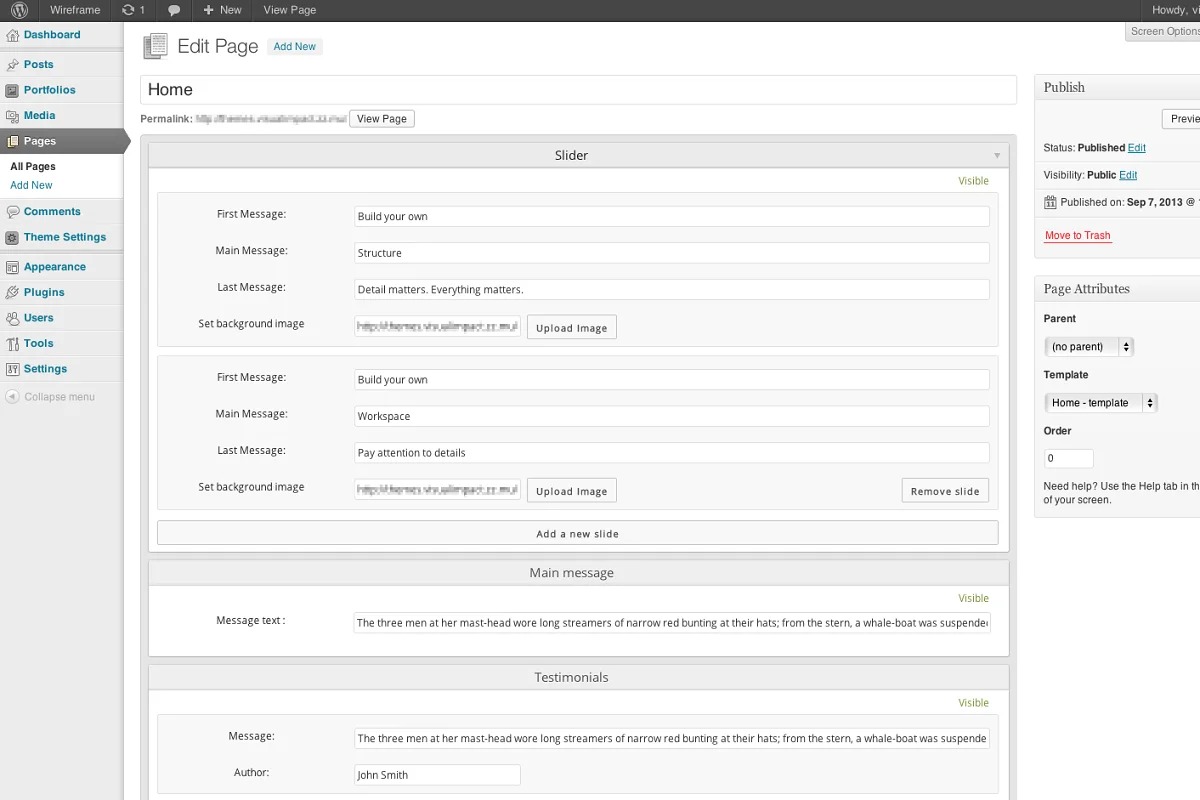This screenshot has width=1200, height=800.
Task: Toggle Visible on the Slider section
Action: tap(973, 181)
